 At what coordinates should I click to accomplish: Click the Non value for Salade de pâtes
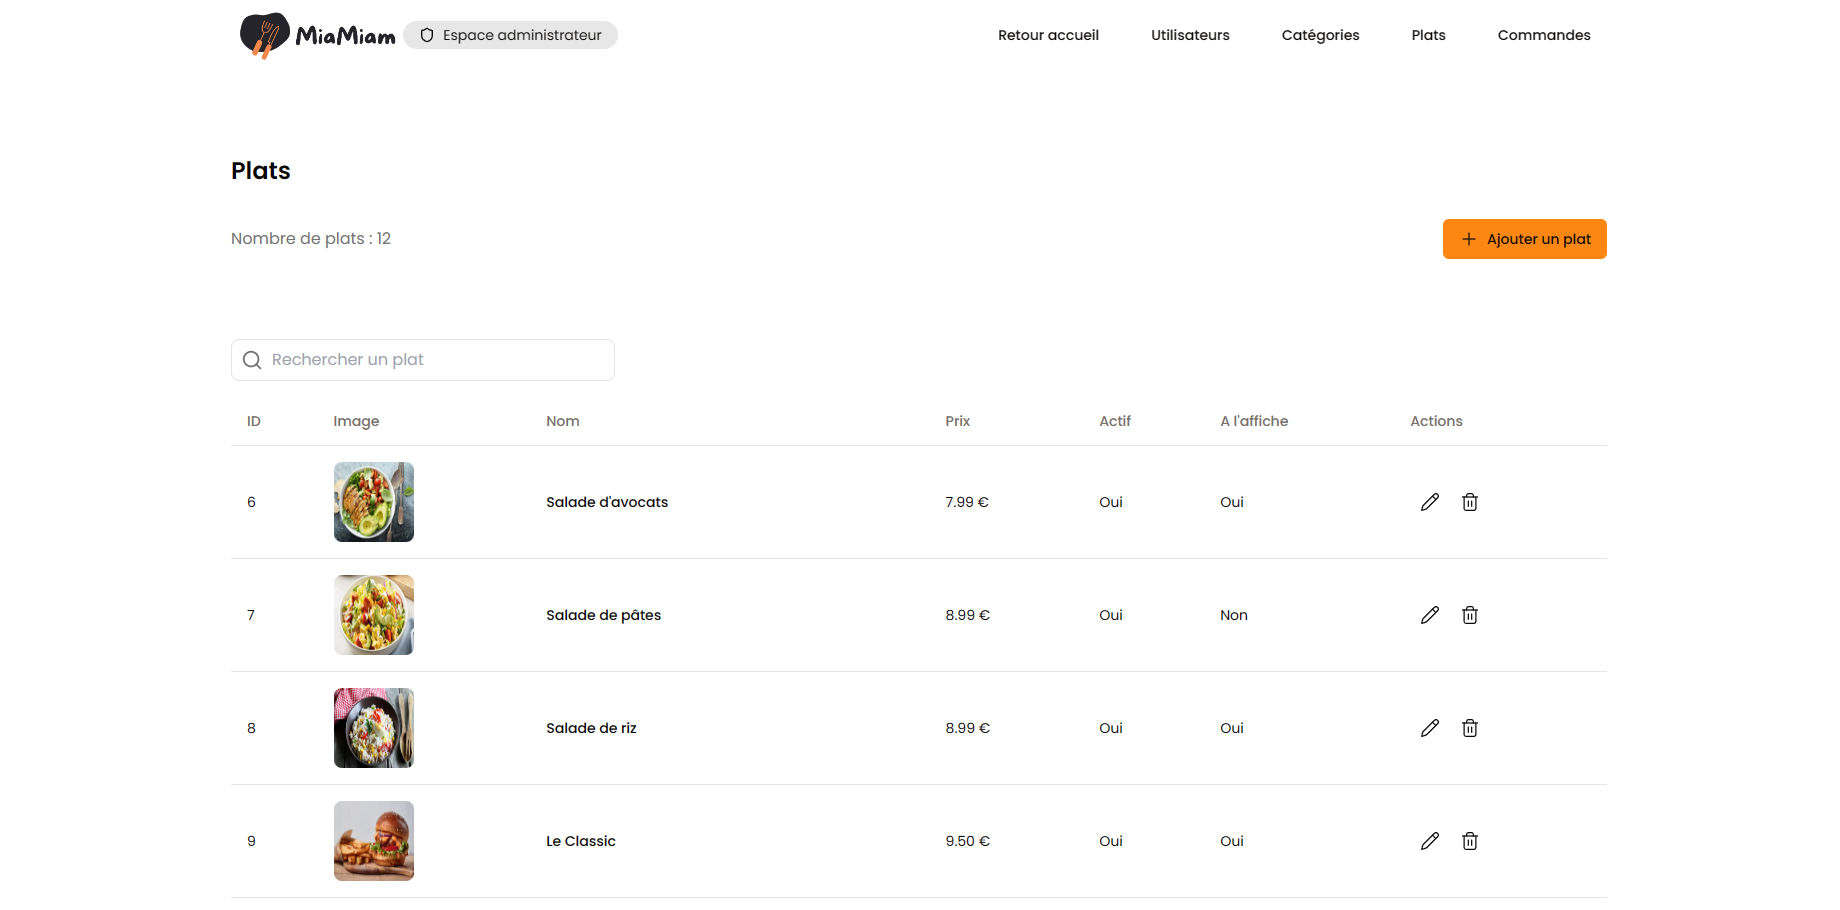[1234, 615]
